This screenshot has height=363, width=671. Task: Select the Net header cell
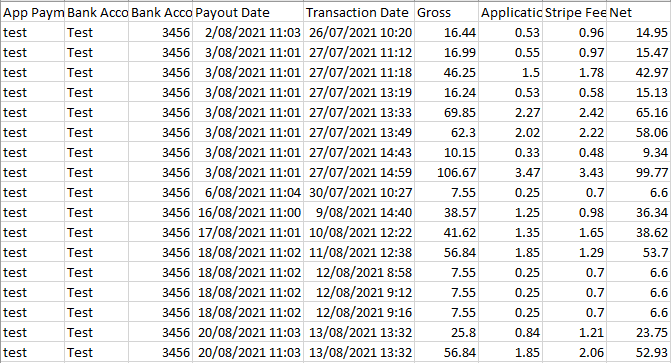coord(638,12)
